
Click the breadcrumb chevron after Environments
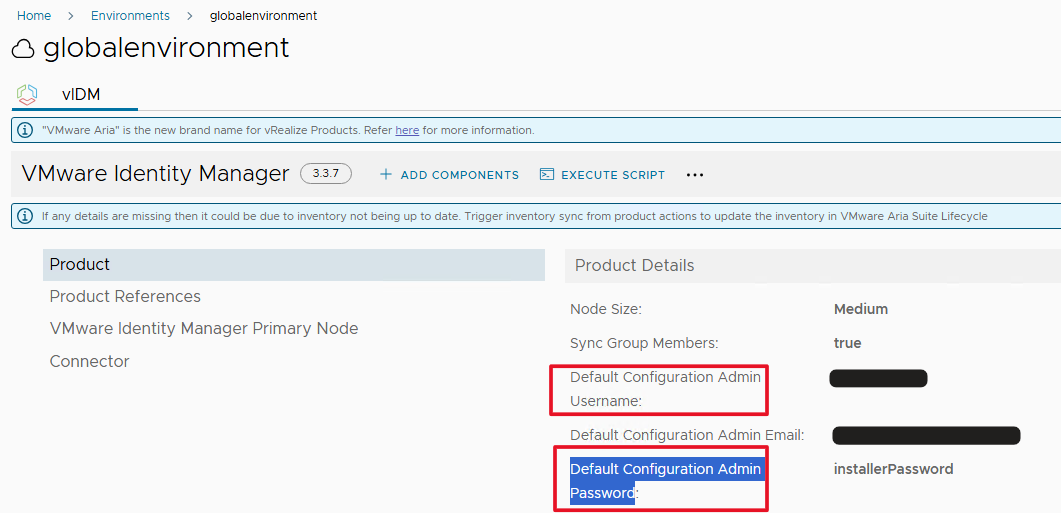(x=190, y=16)
